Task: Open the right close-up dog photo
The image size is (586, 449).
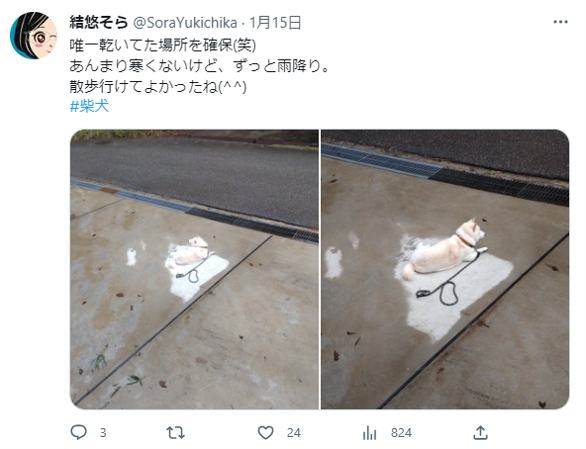Action: point(445,269)
